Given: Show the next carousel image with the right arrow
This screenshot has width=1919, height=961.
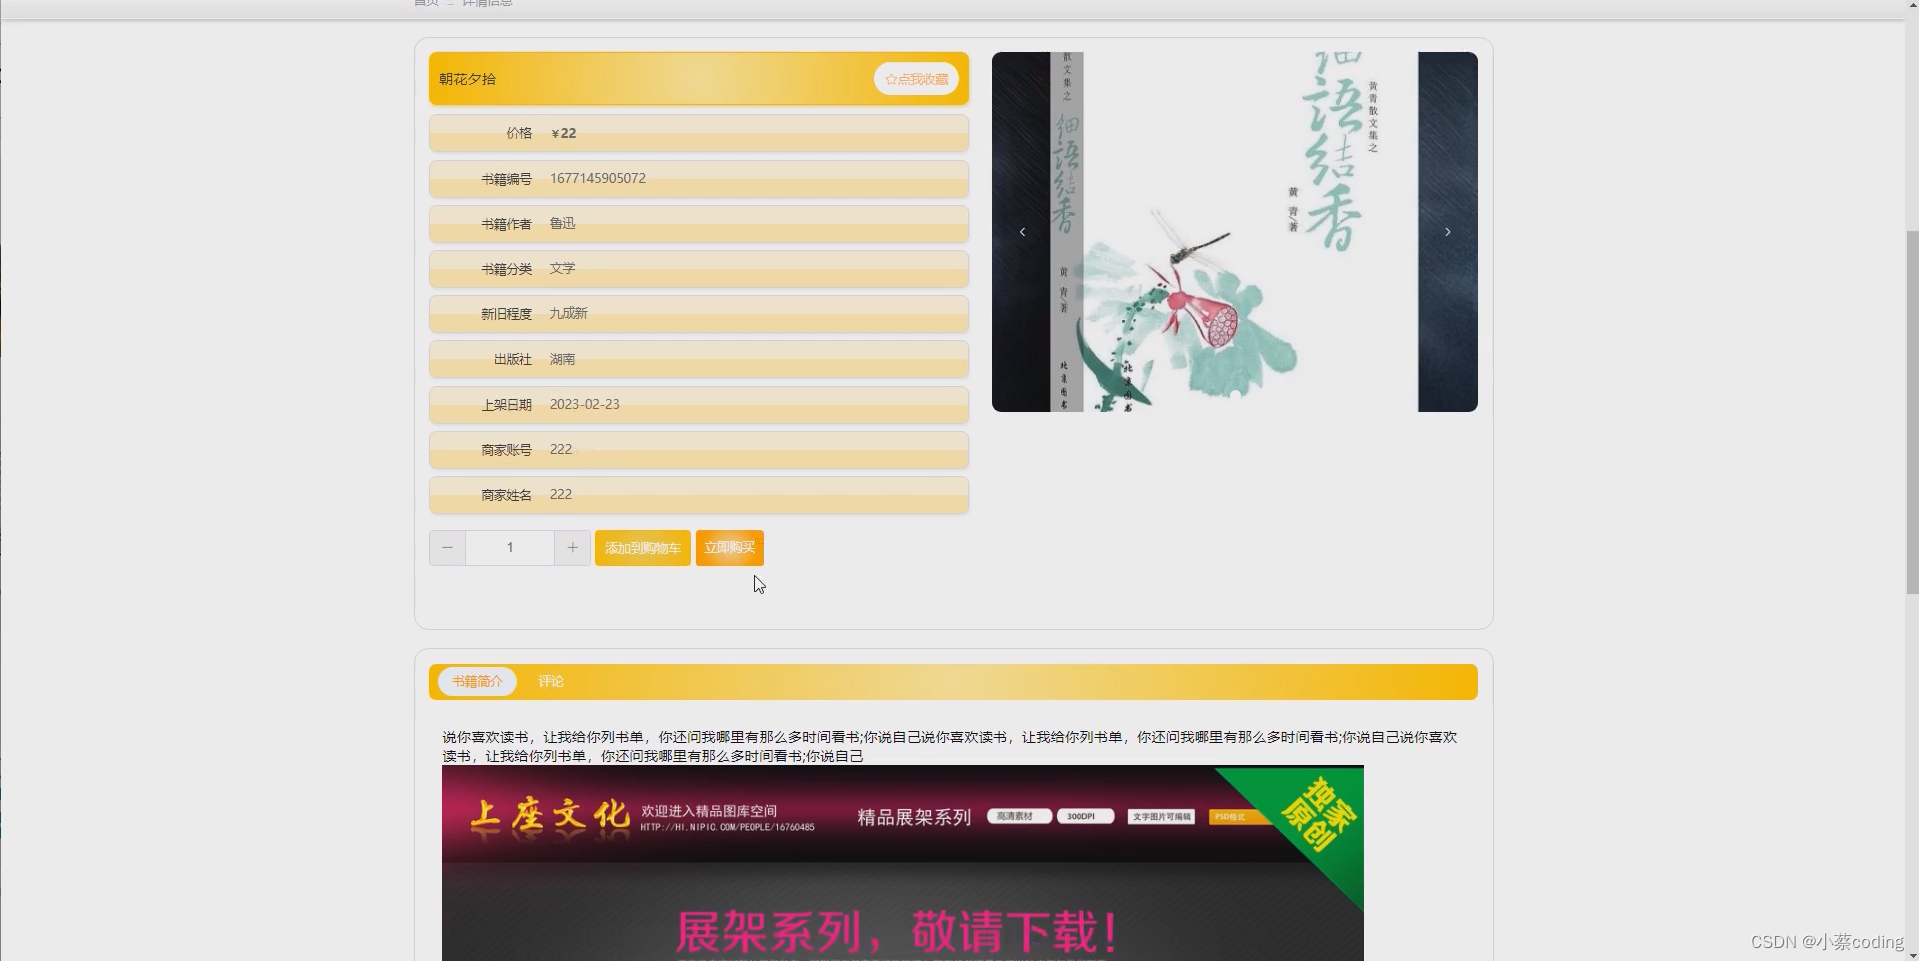Looking at the screenshot, I should click(1447, 232).
